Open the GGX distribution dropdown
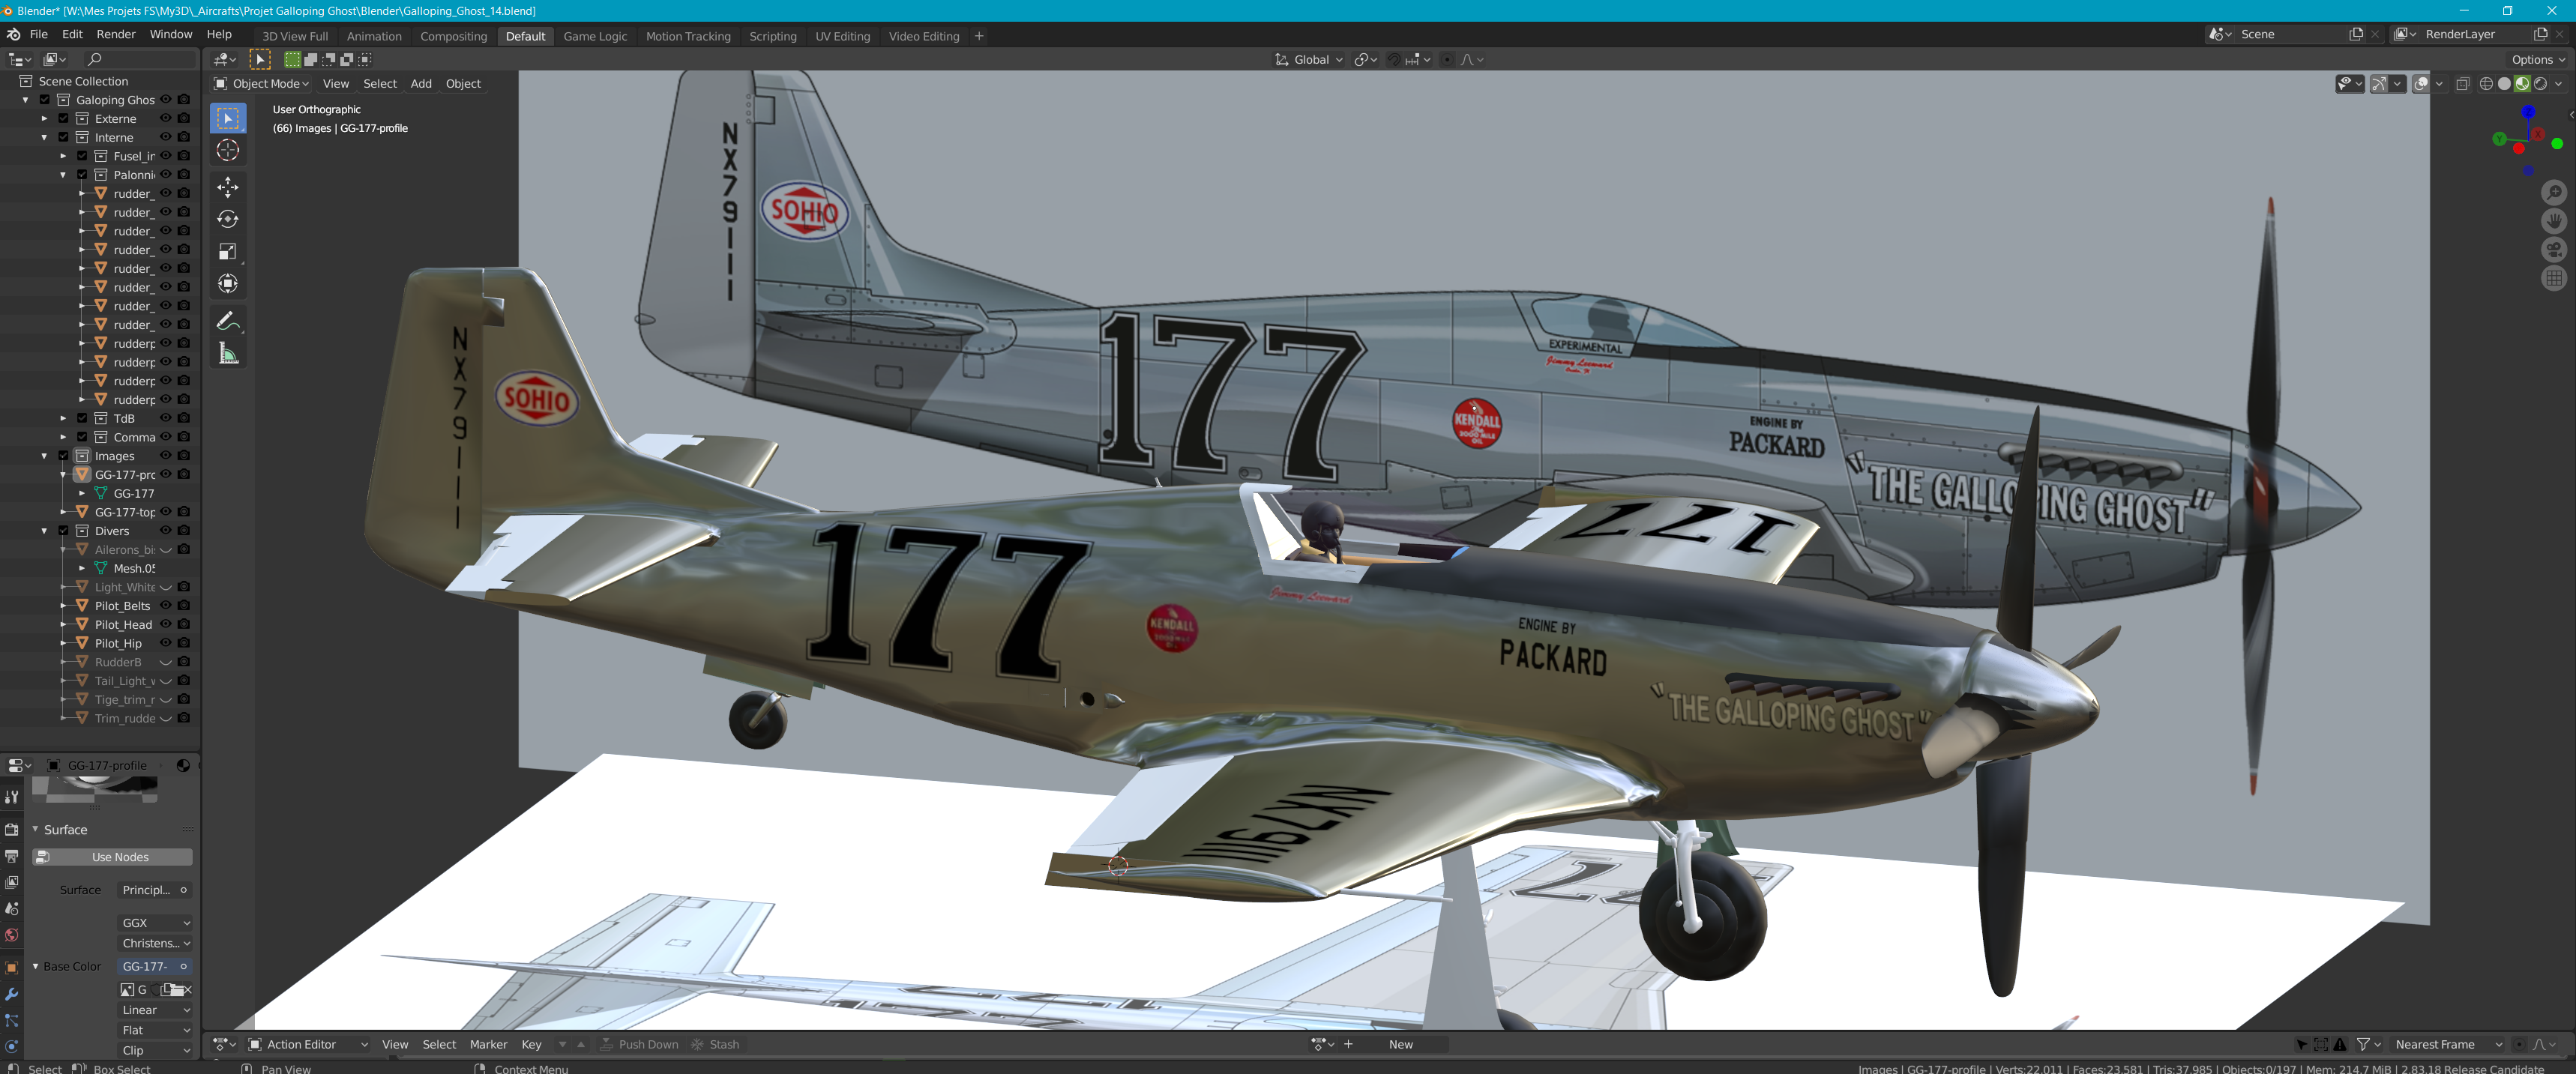This screenshot has width=2576, height=1074. (x=155, y=923)
